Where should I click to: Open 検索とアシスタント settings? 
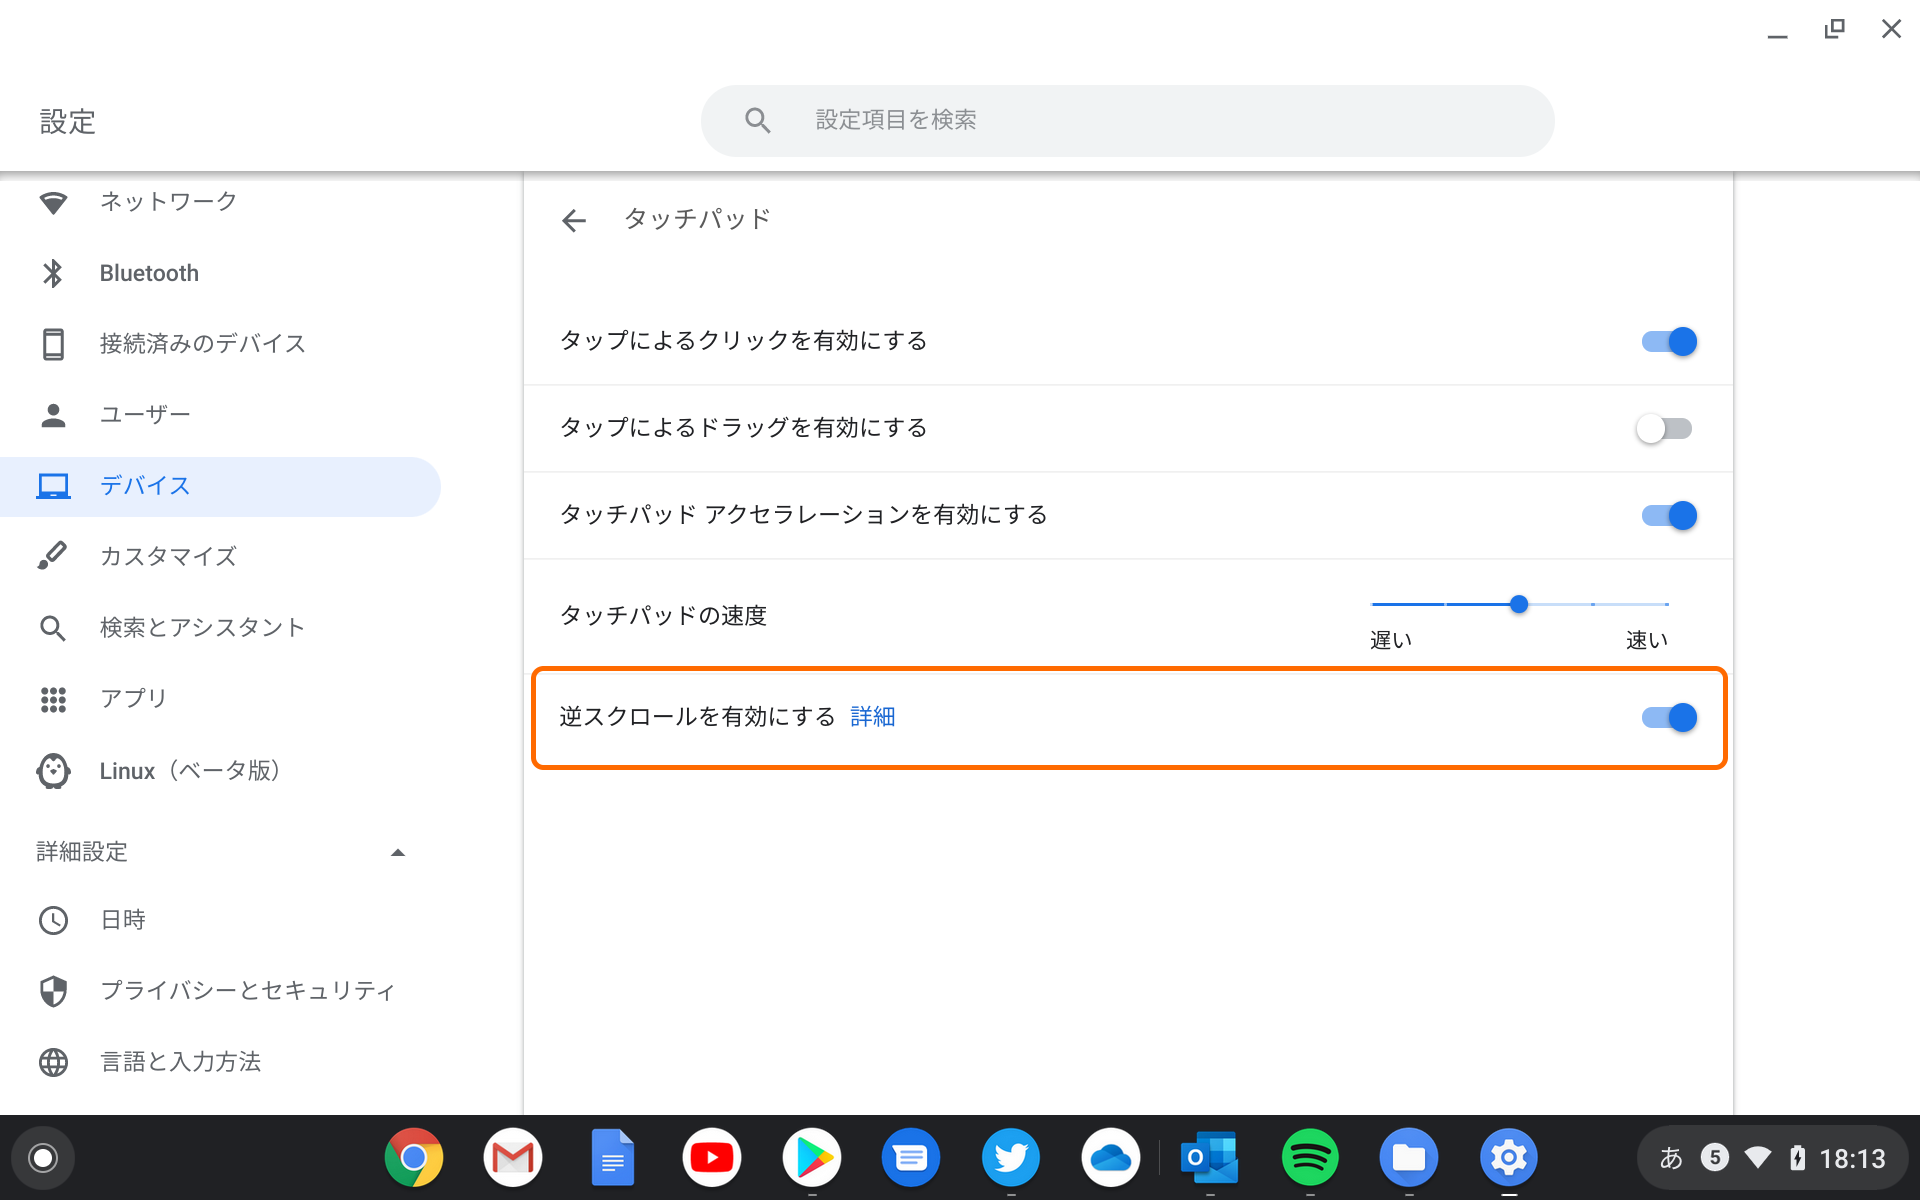(201, 627)
